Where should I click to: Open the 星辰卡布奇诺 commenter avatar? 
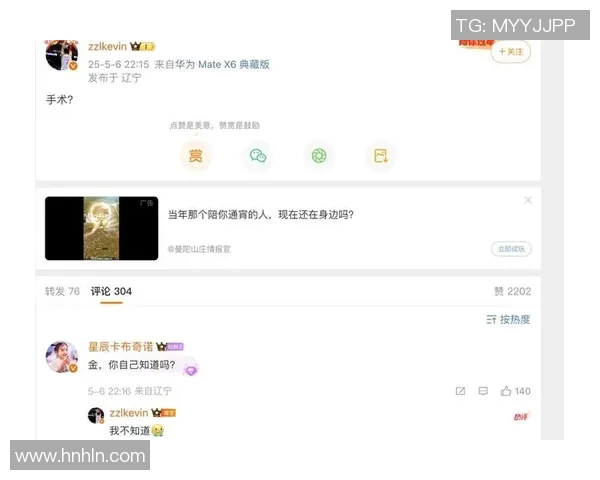(62, 357)
